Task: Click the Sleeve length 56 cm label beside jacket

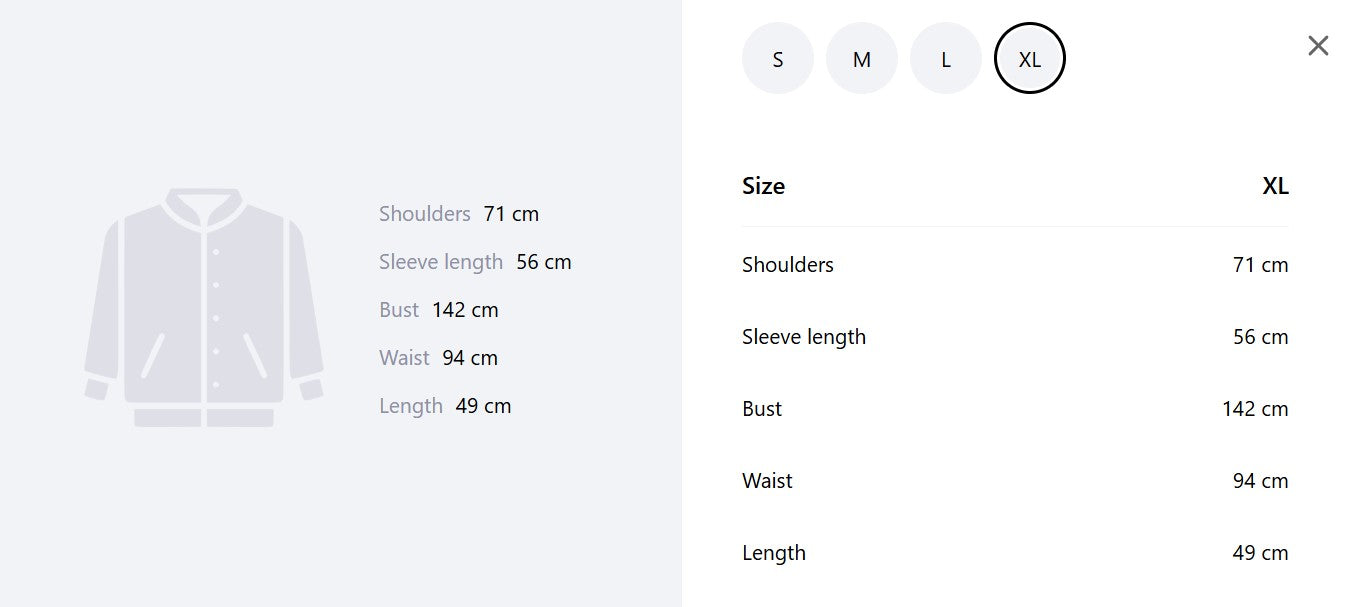Action: (x=475, y=262)
